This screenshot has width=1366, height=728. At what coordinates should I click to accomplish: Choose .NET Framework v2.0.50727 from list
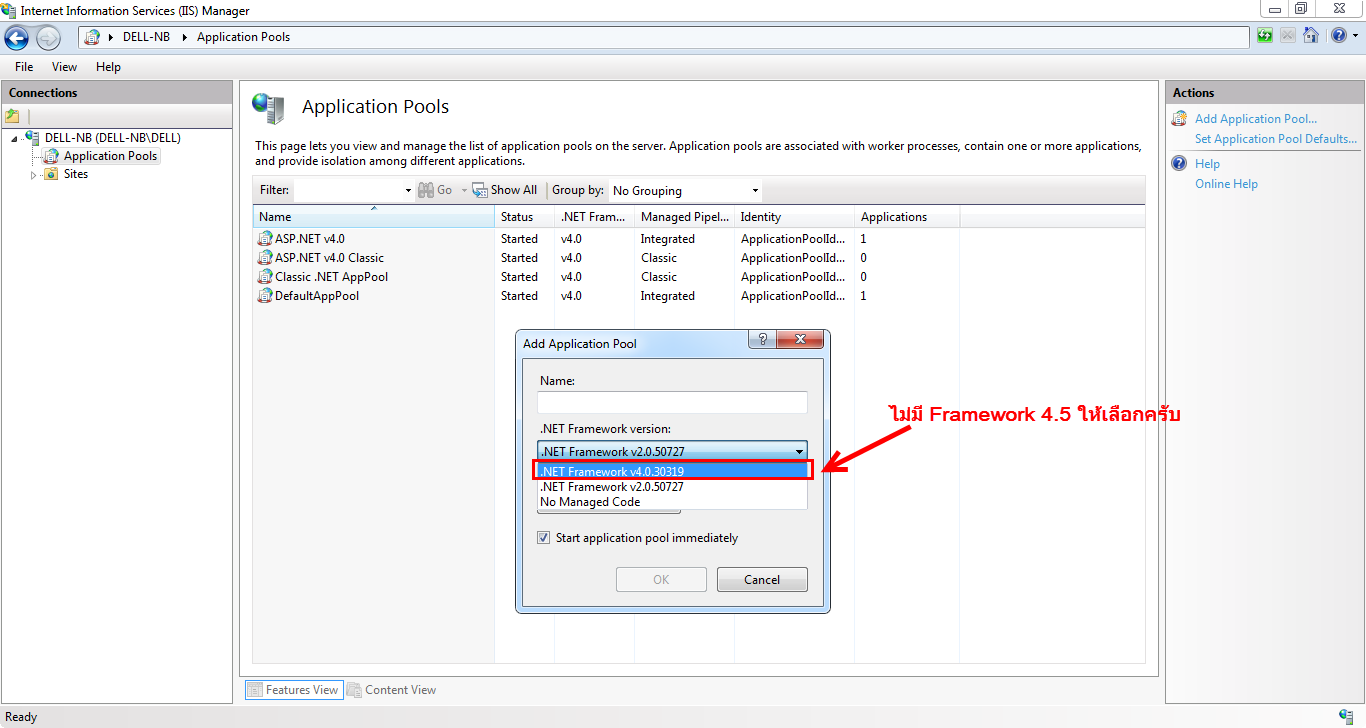click(x=672, y=487)
